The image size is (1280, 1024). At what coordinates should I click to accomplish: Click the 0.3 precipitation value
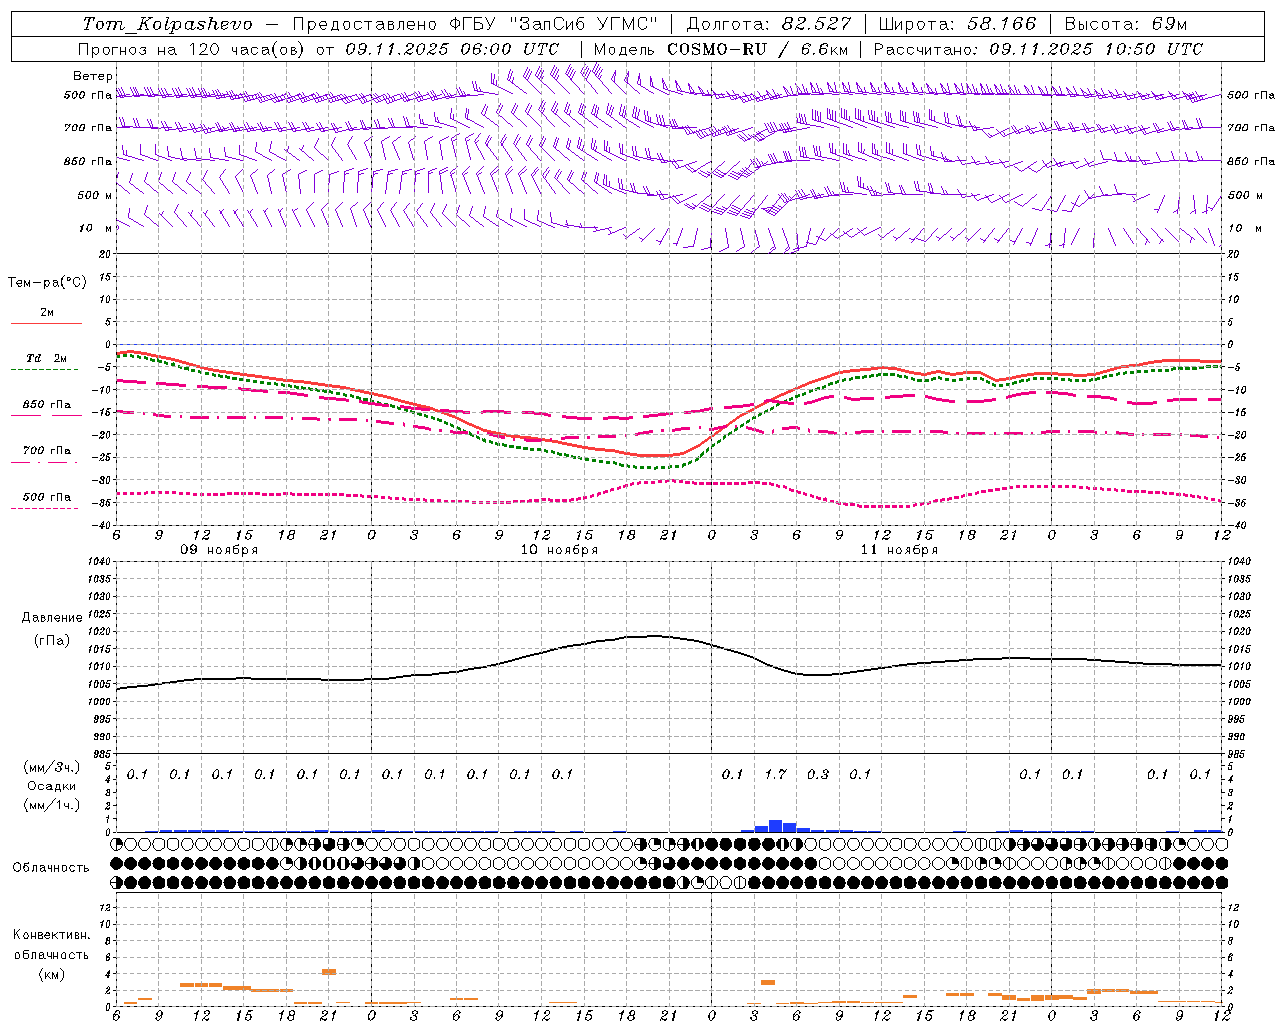818,774
